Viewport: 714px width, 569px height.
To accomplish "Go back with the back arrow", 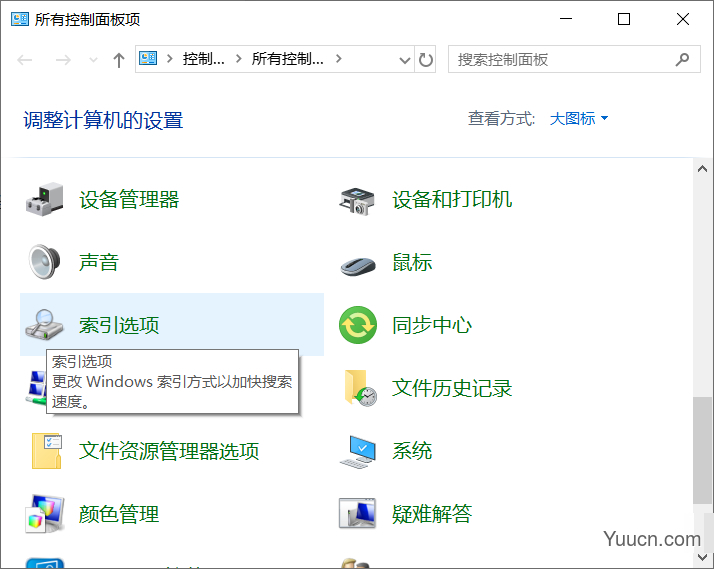I will [x=25, y=60].
